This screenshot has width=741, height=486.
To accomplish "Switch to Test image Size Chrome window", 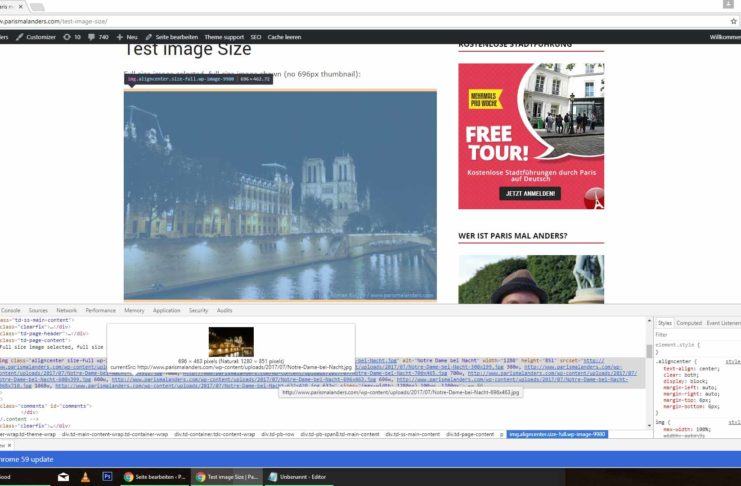I will tap(227, 477).
